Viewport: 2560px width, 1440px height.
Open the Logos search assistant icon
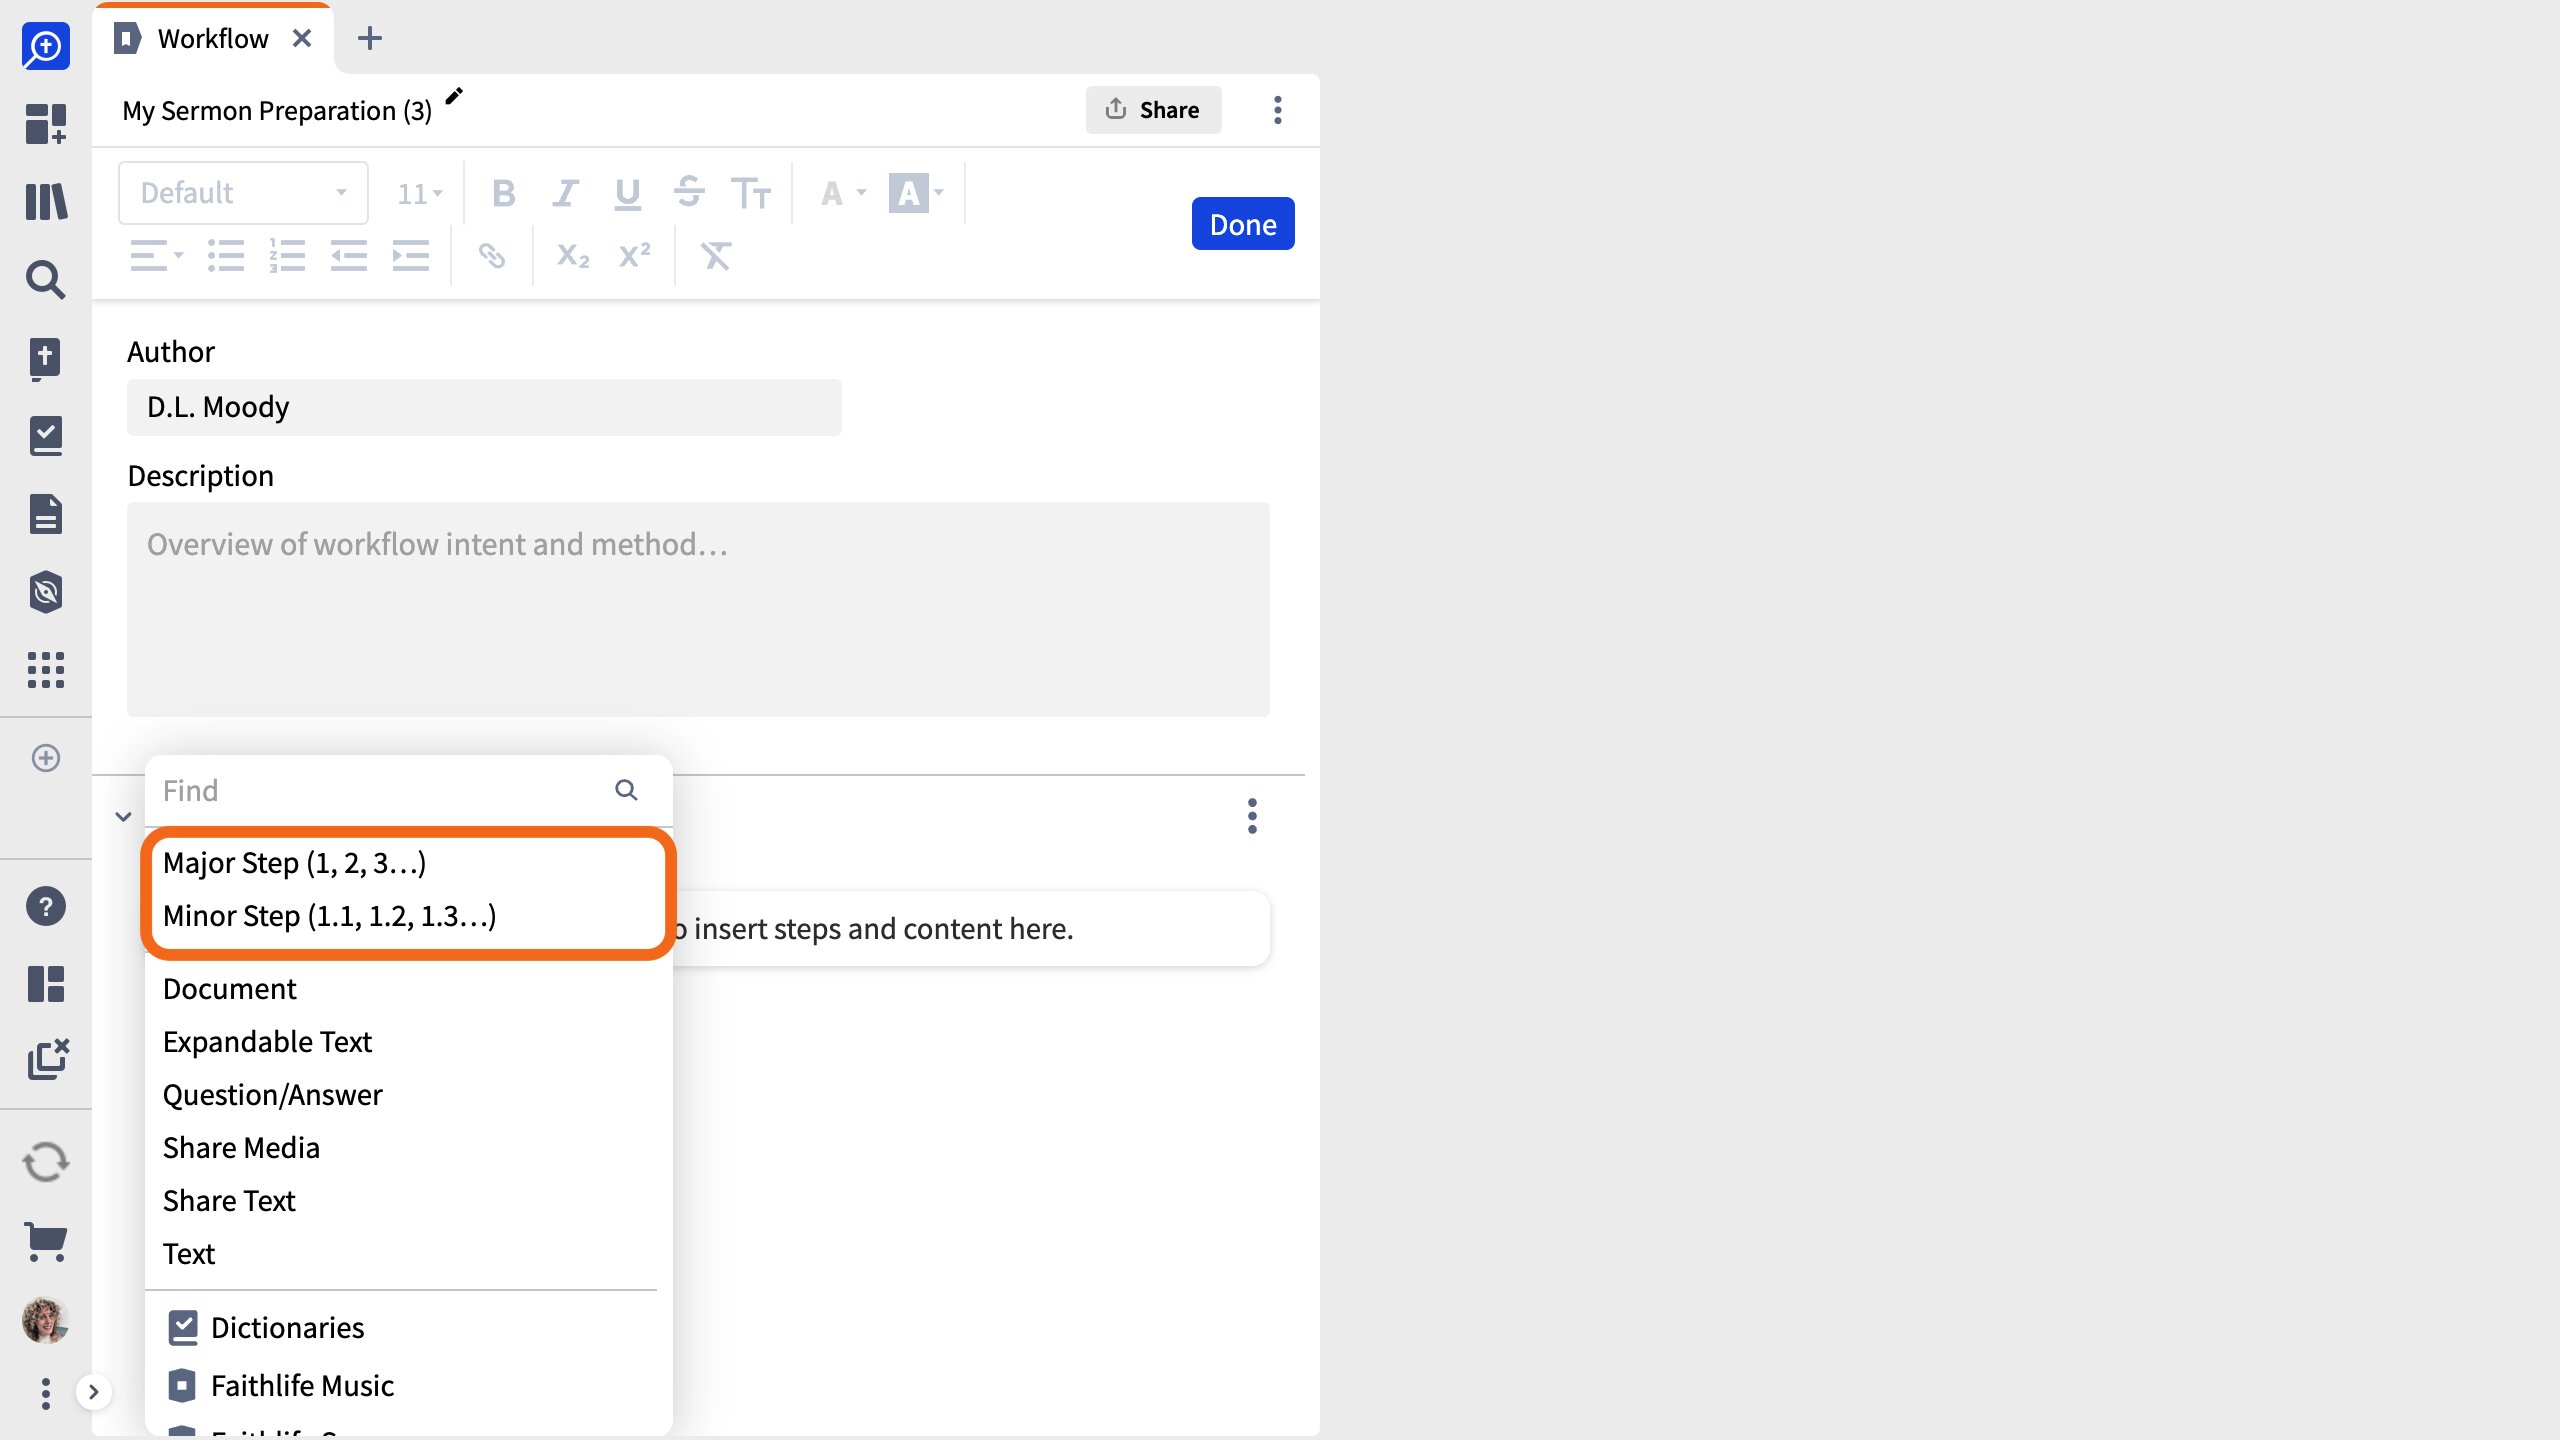(x=46, y=46)
